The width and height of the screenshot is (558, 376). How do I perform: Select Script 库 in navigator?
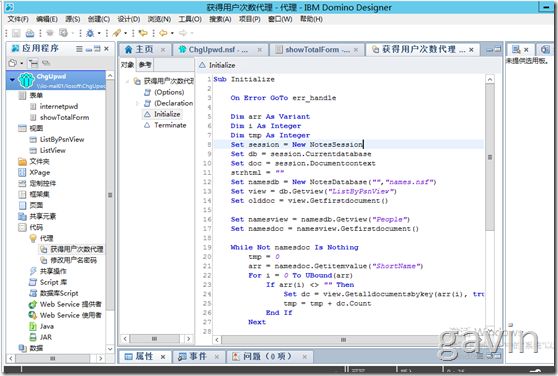tap(53, 282)
